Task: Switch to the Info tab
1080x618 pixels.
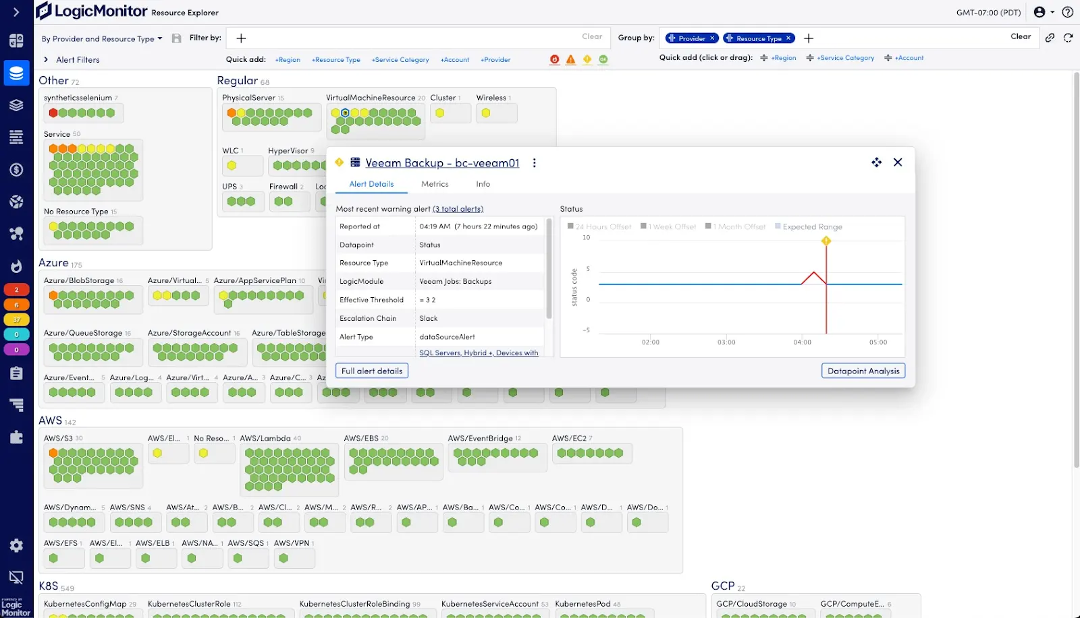Action: click(483, 184)
